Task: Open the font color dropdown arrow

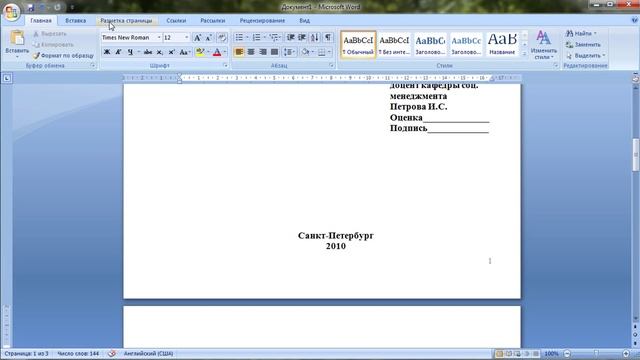Action: (225, 52)
